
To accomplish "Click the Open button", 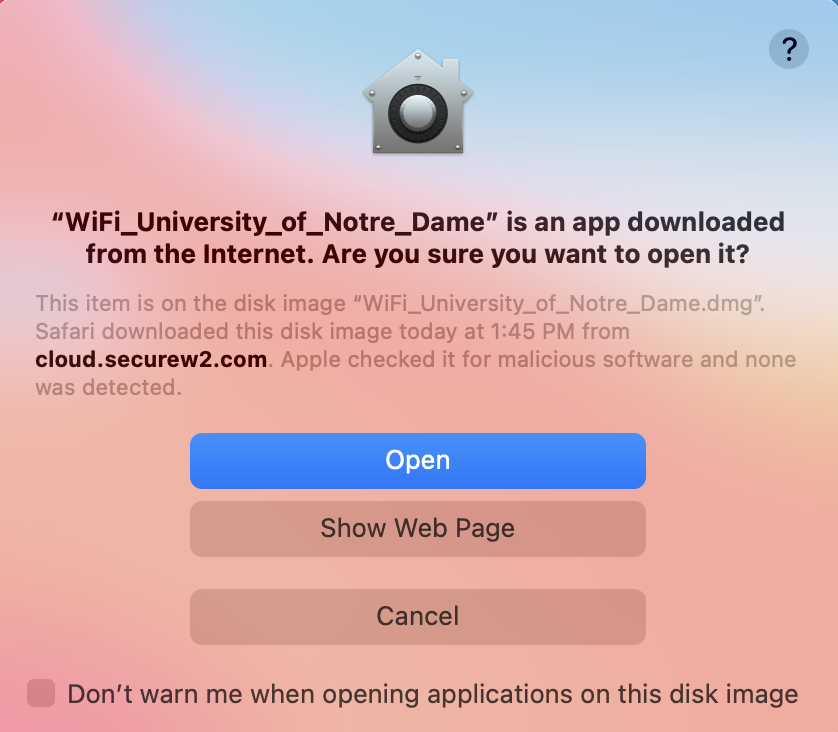I will pyautogui.click(x=418, y=461).
